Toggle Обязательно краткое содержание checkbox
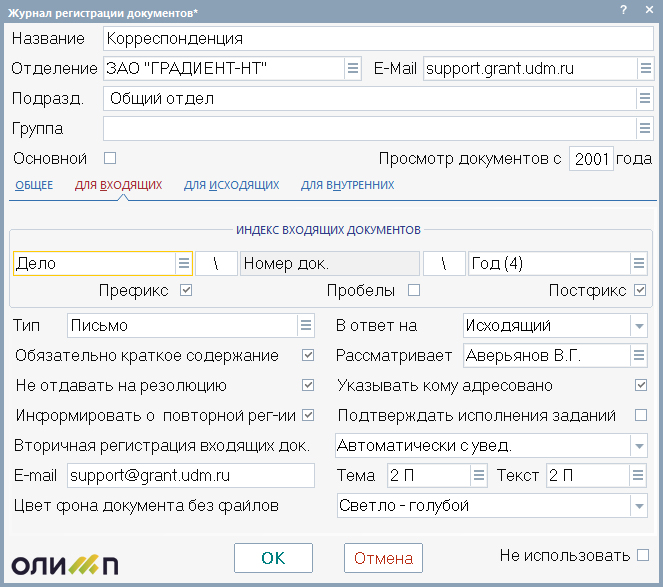Image resolution: width=663 pixels, height=587 pixels. tap(308, 355)
